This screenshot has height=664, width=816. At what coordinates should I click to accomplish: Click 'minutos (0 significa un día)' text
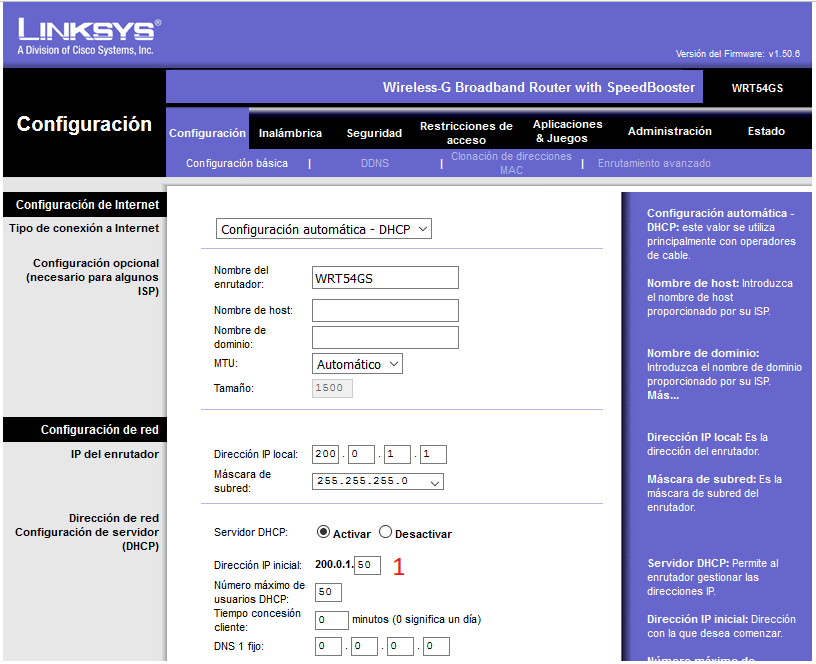[416, 620]
